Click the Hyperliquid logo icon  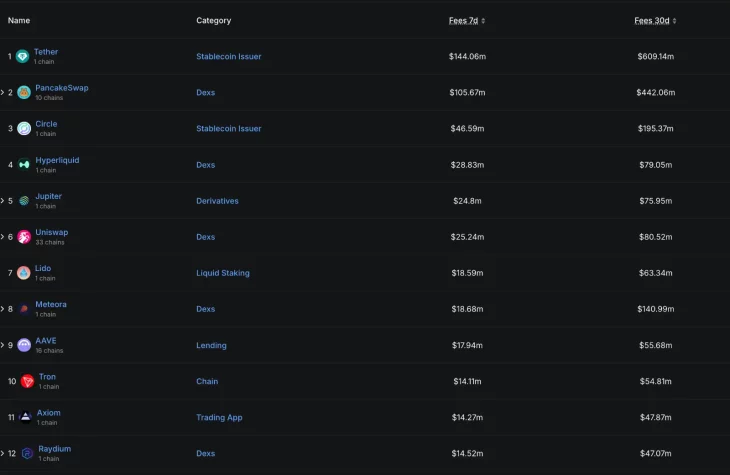(x=24, y=164)
